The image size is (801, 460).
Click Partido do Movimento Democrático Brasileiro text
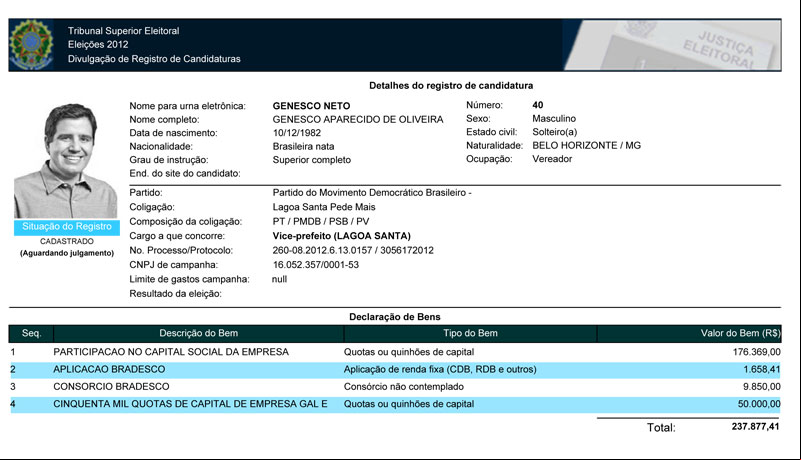pyautogui.click(x=372, y=193)
